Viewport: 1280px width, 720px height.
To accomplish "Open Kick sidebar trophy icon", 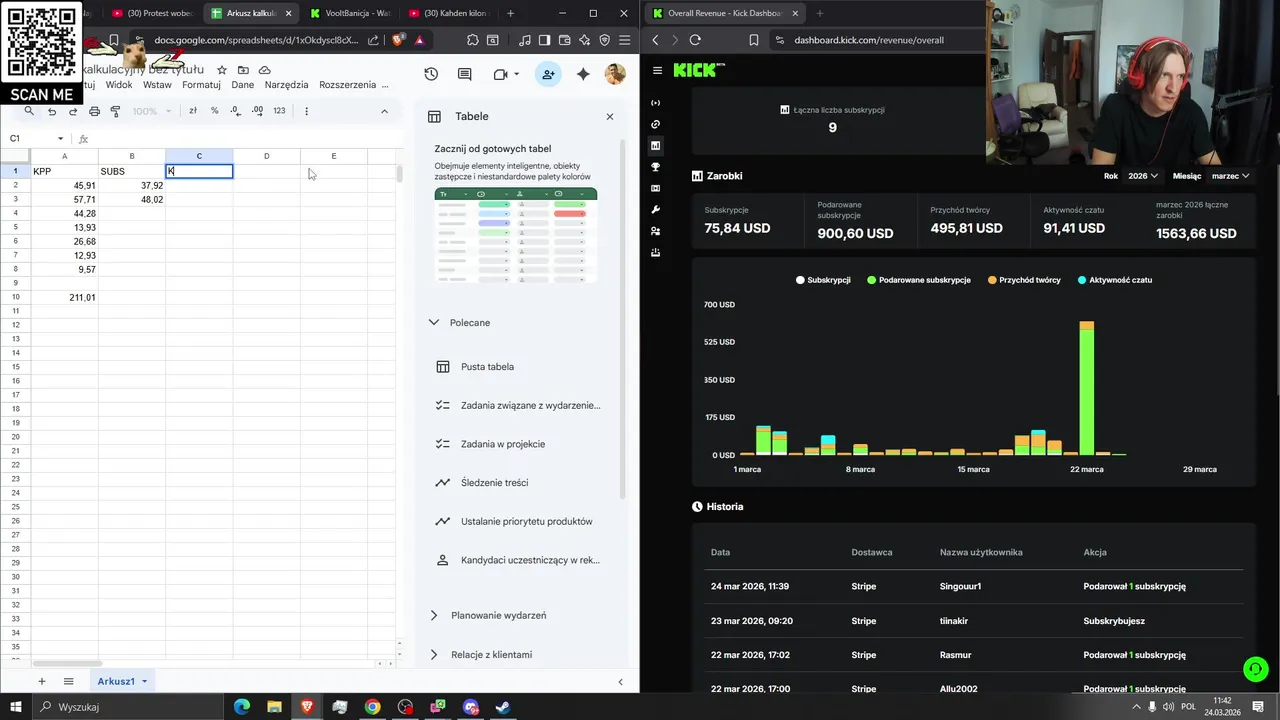I will pos(656,167).
